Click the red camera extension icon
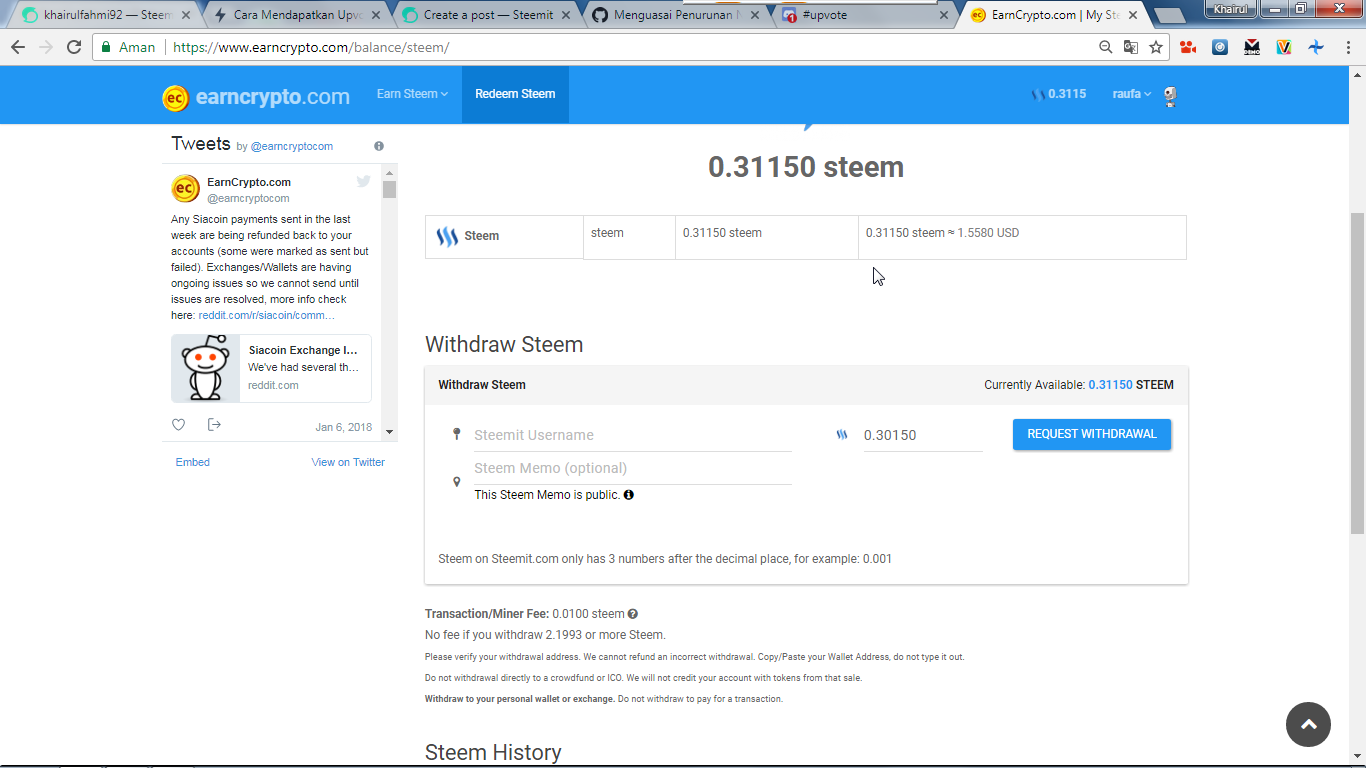 (x=1188, y=47)
